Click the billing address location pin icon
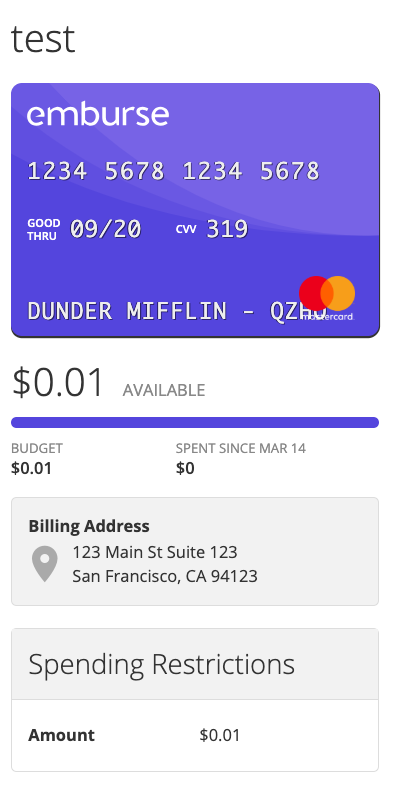This screenshot has height=797, width=402. coord(45,564)
